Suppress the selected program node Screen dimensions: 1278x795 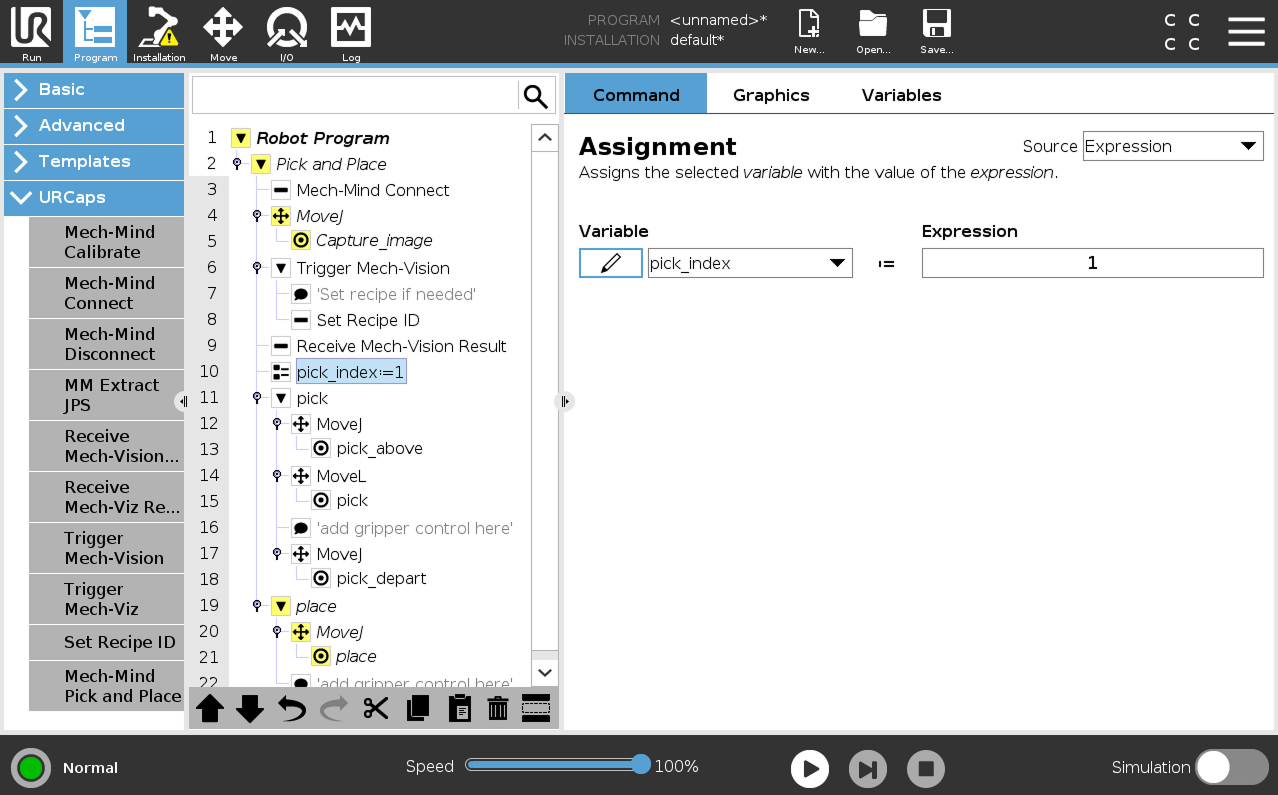tap(536, 709)
